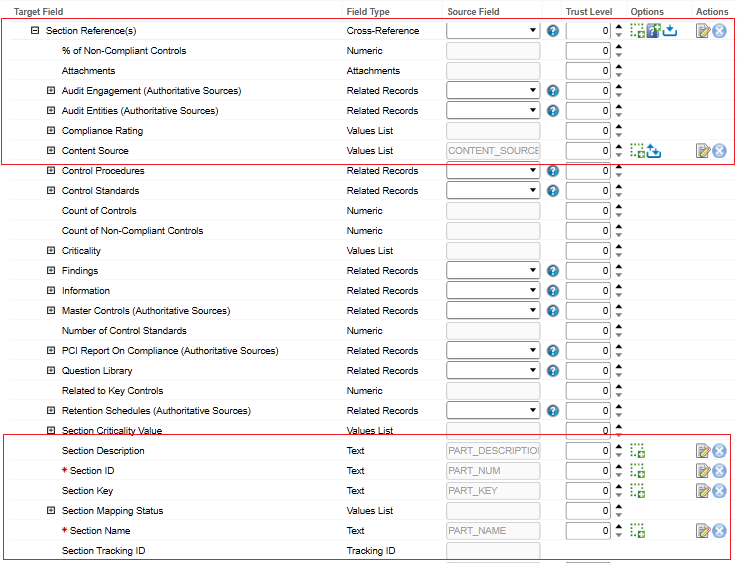Click help icon for Audit Entities row

click(x=553, y=111)
